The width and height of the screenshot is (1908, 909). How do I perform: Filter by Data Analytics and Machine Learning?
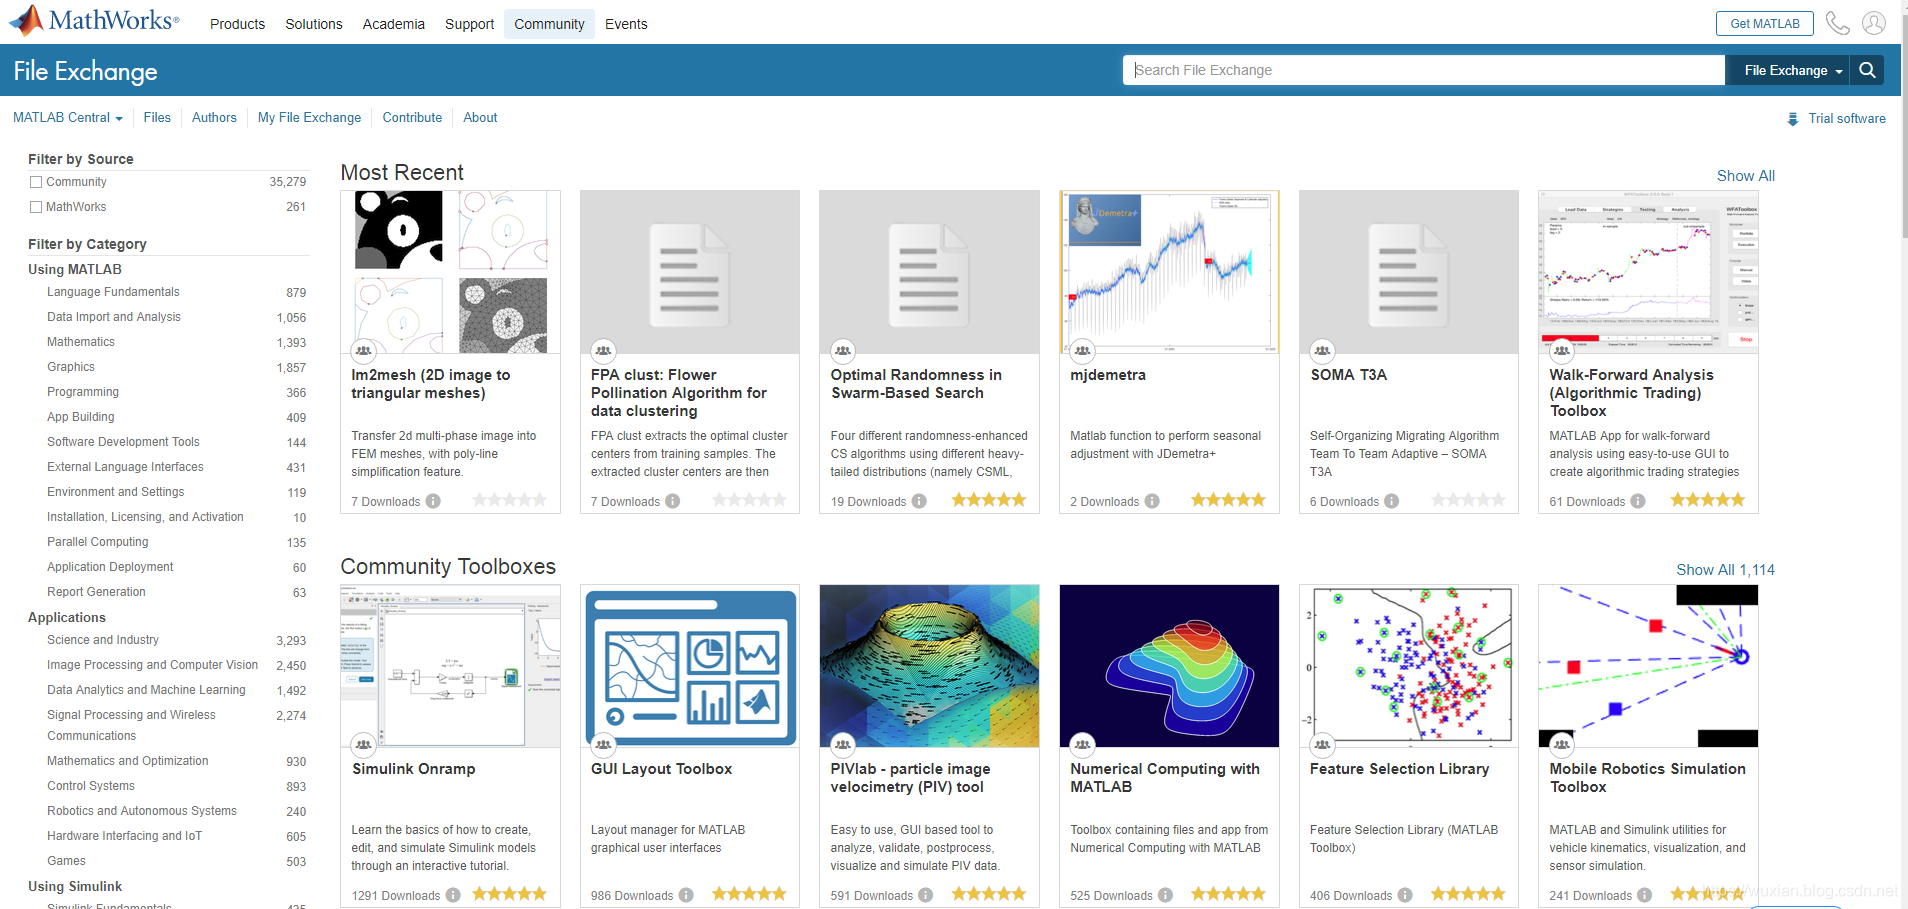click(146, 690)
